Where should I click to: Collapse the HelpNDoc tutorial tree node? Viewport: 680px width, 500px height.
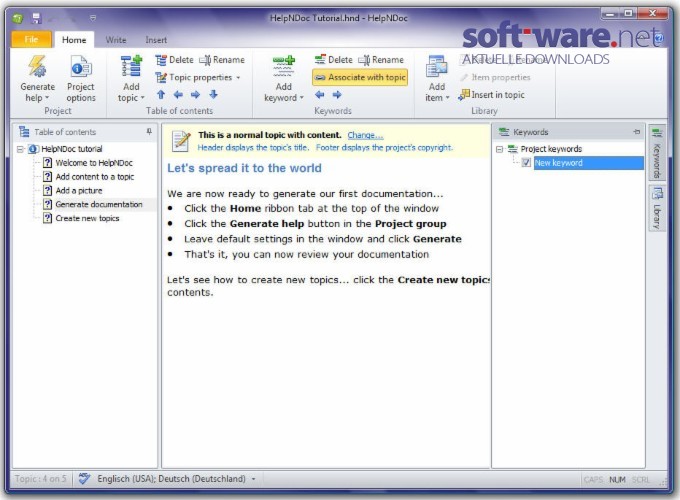pos(20,149)
